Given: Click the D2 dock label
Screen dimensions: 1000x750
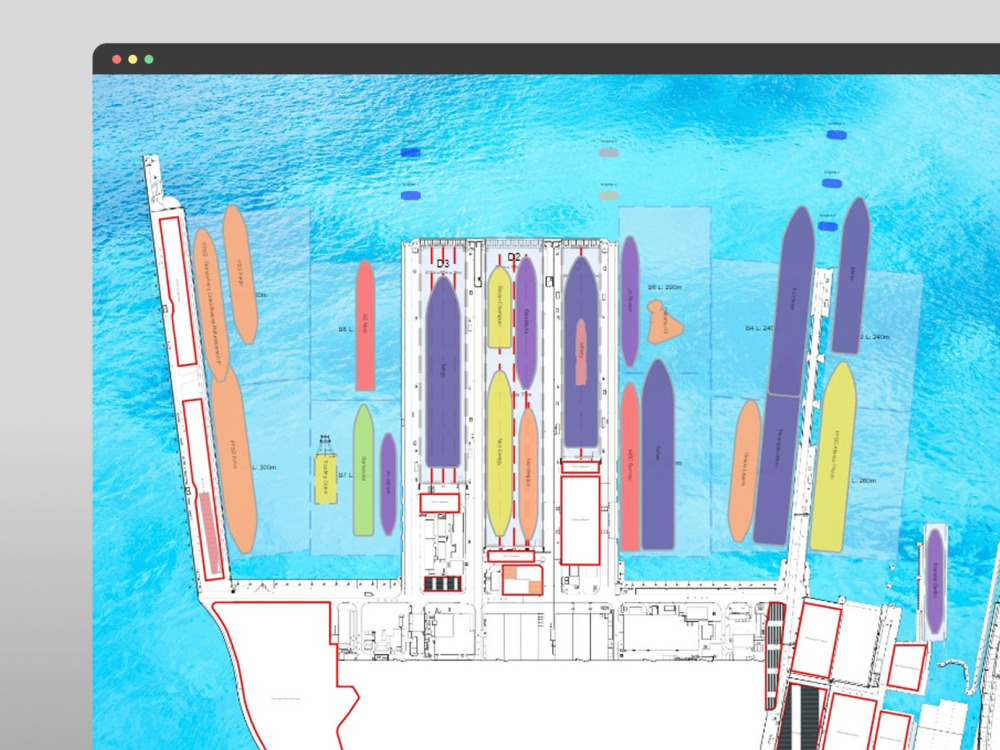Looking at the screenshot, I should tap(514, 257).
